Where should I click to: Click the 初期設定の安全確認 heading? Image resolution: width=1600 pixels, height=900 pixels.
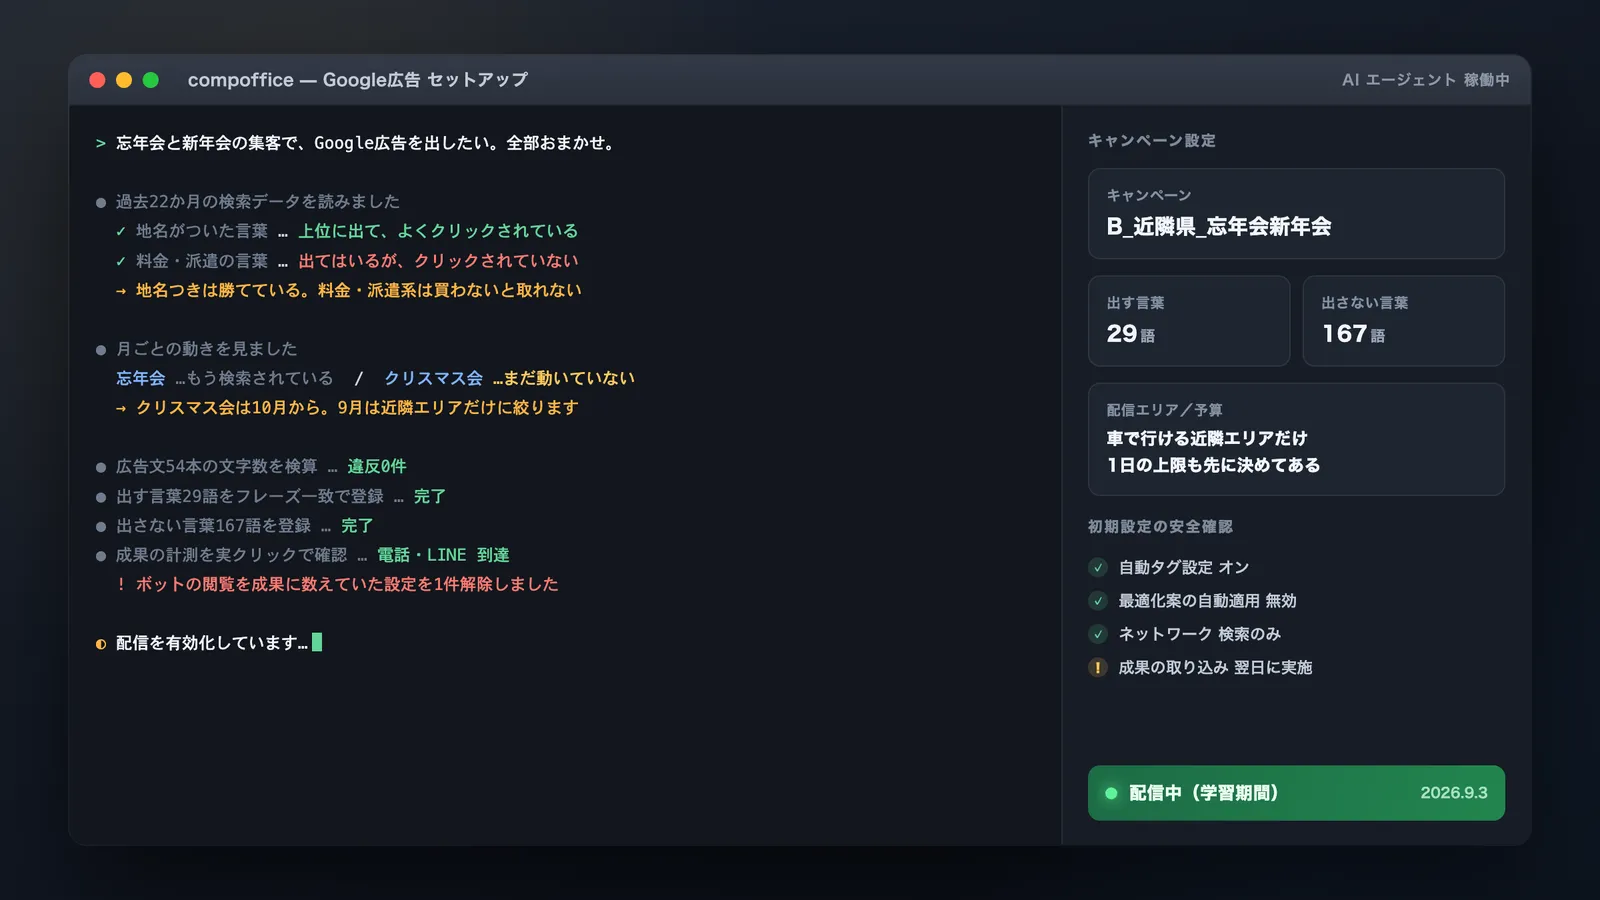pyautogui.click(x=1160, y=527)
